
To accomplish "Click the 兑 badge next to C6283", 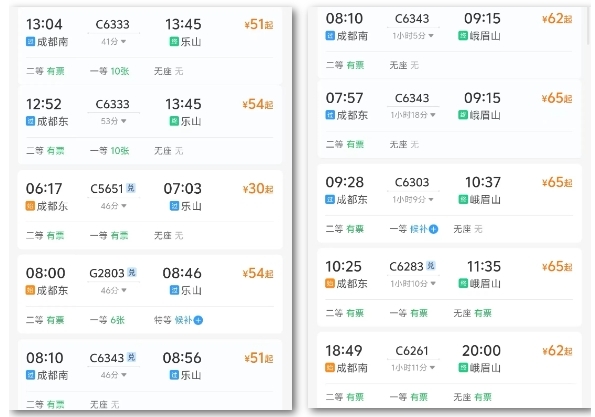I will coord(431,266).
